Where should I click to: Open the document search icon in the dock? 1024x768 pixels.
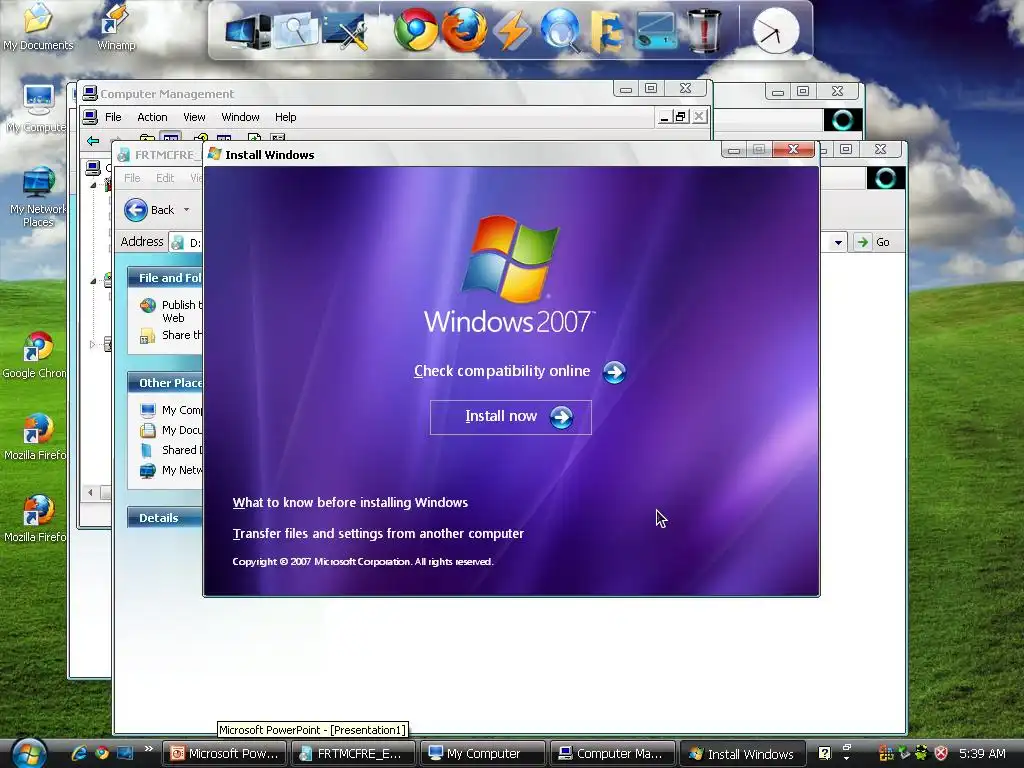(295, 31)
